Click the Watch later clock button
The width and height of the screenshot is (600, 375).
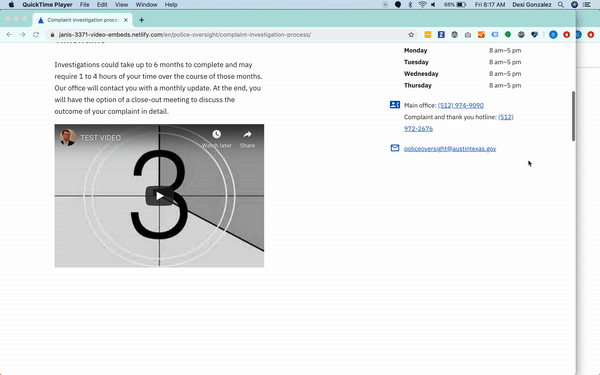(x=217, y=139)
